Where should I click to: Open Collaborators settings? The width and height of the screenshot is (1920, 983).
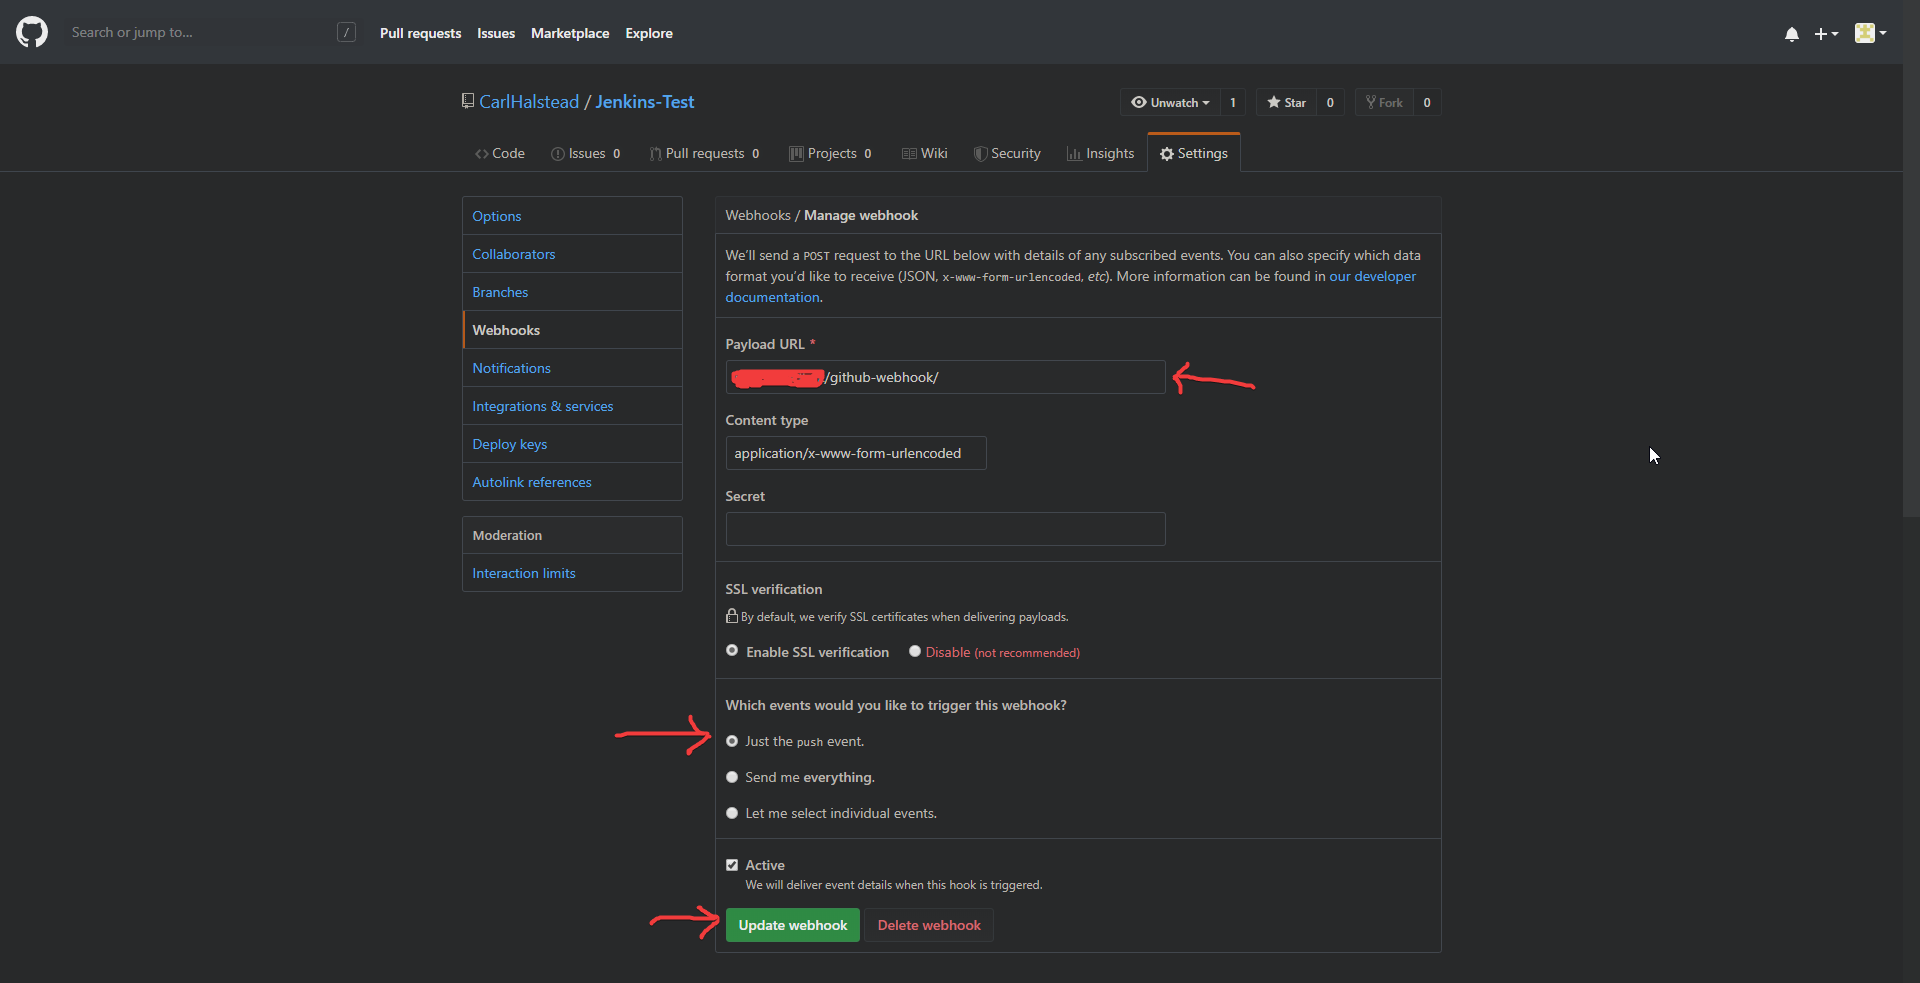[572, 254]
